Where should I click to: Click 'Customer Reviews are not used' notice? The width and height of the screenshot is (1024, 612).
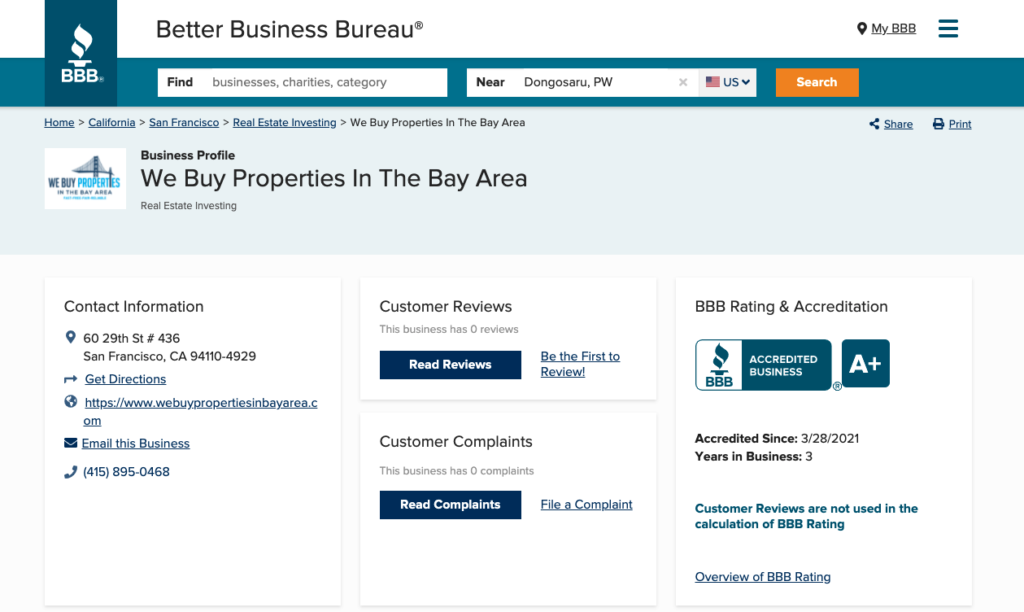click(807, 516)
